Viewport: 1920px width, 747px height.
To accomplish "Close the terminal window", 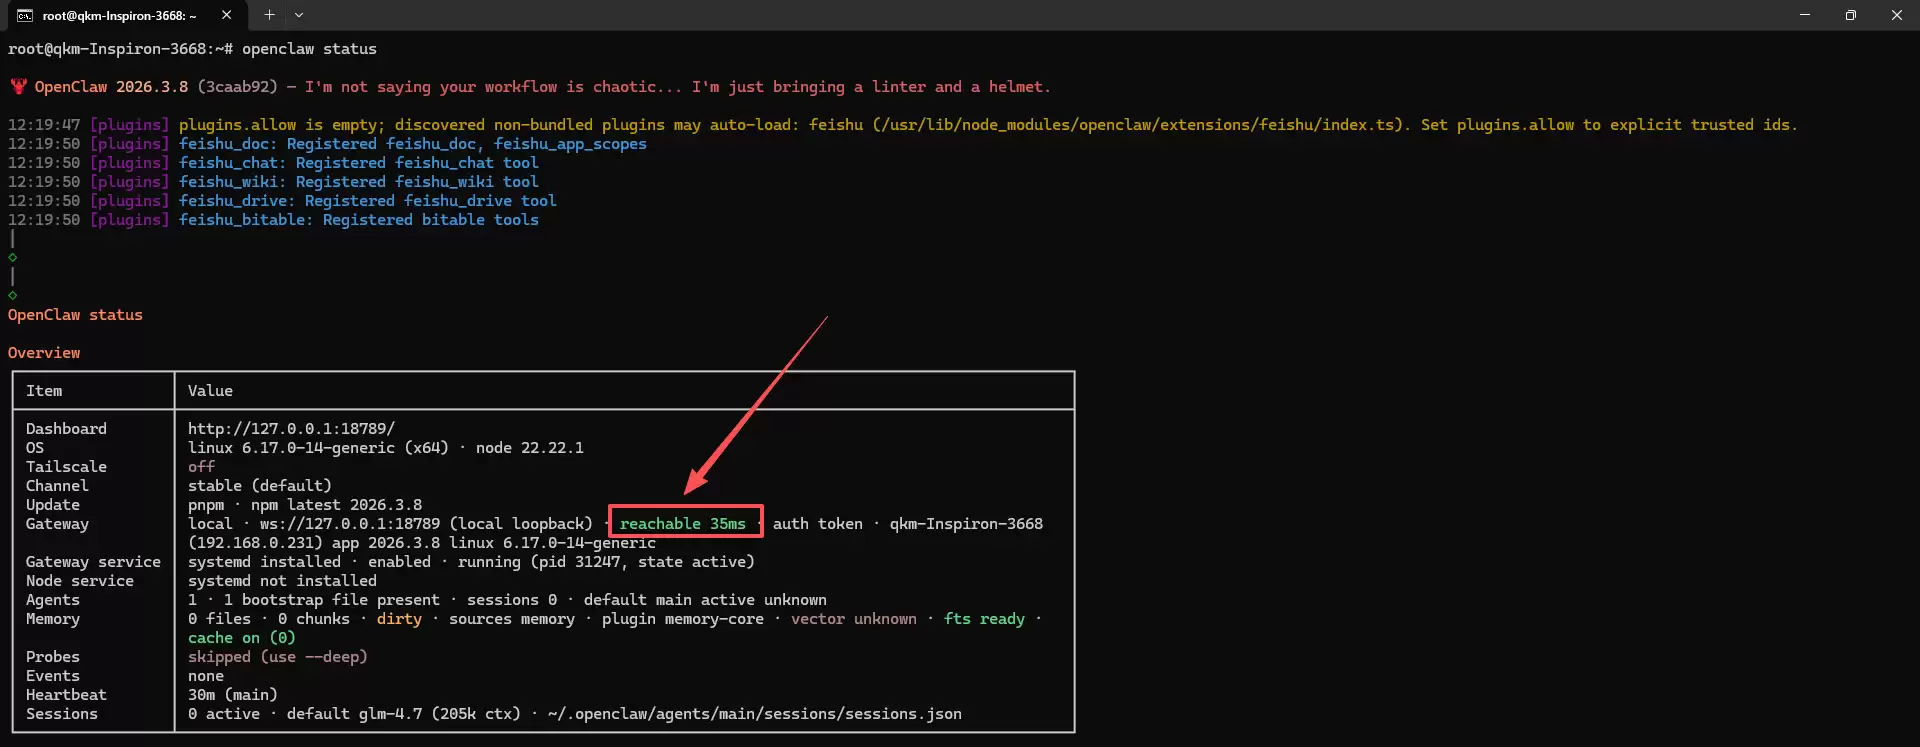I will pos(1897,15).
